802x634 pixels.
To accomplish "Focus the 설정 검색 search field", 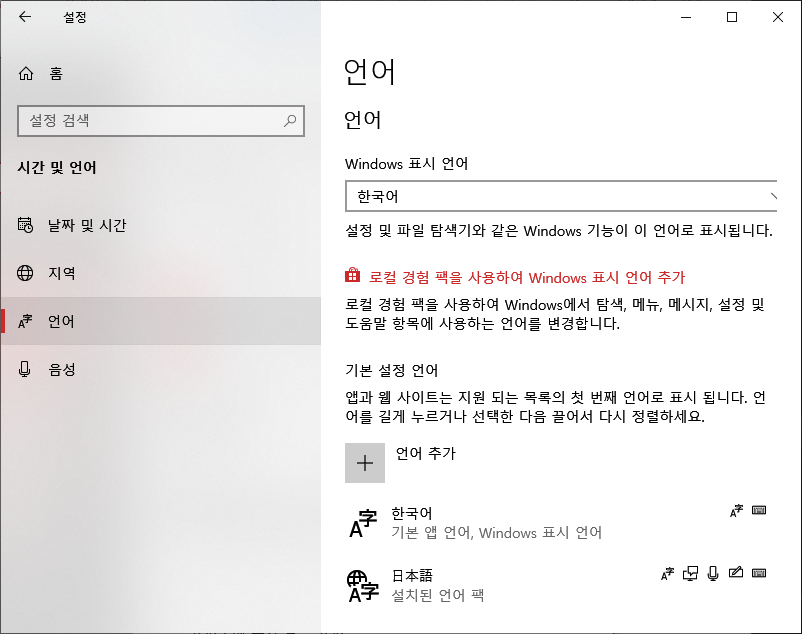I will coord(161,121).
